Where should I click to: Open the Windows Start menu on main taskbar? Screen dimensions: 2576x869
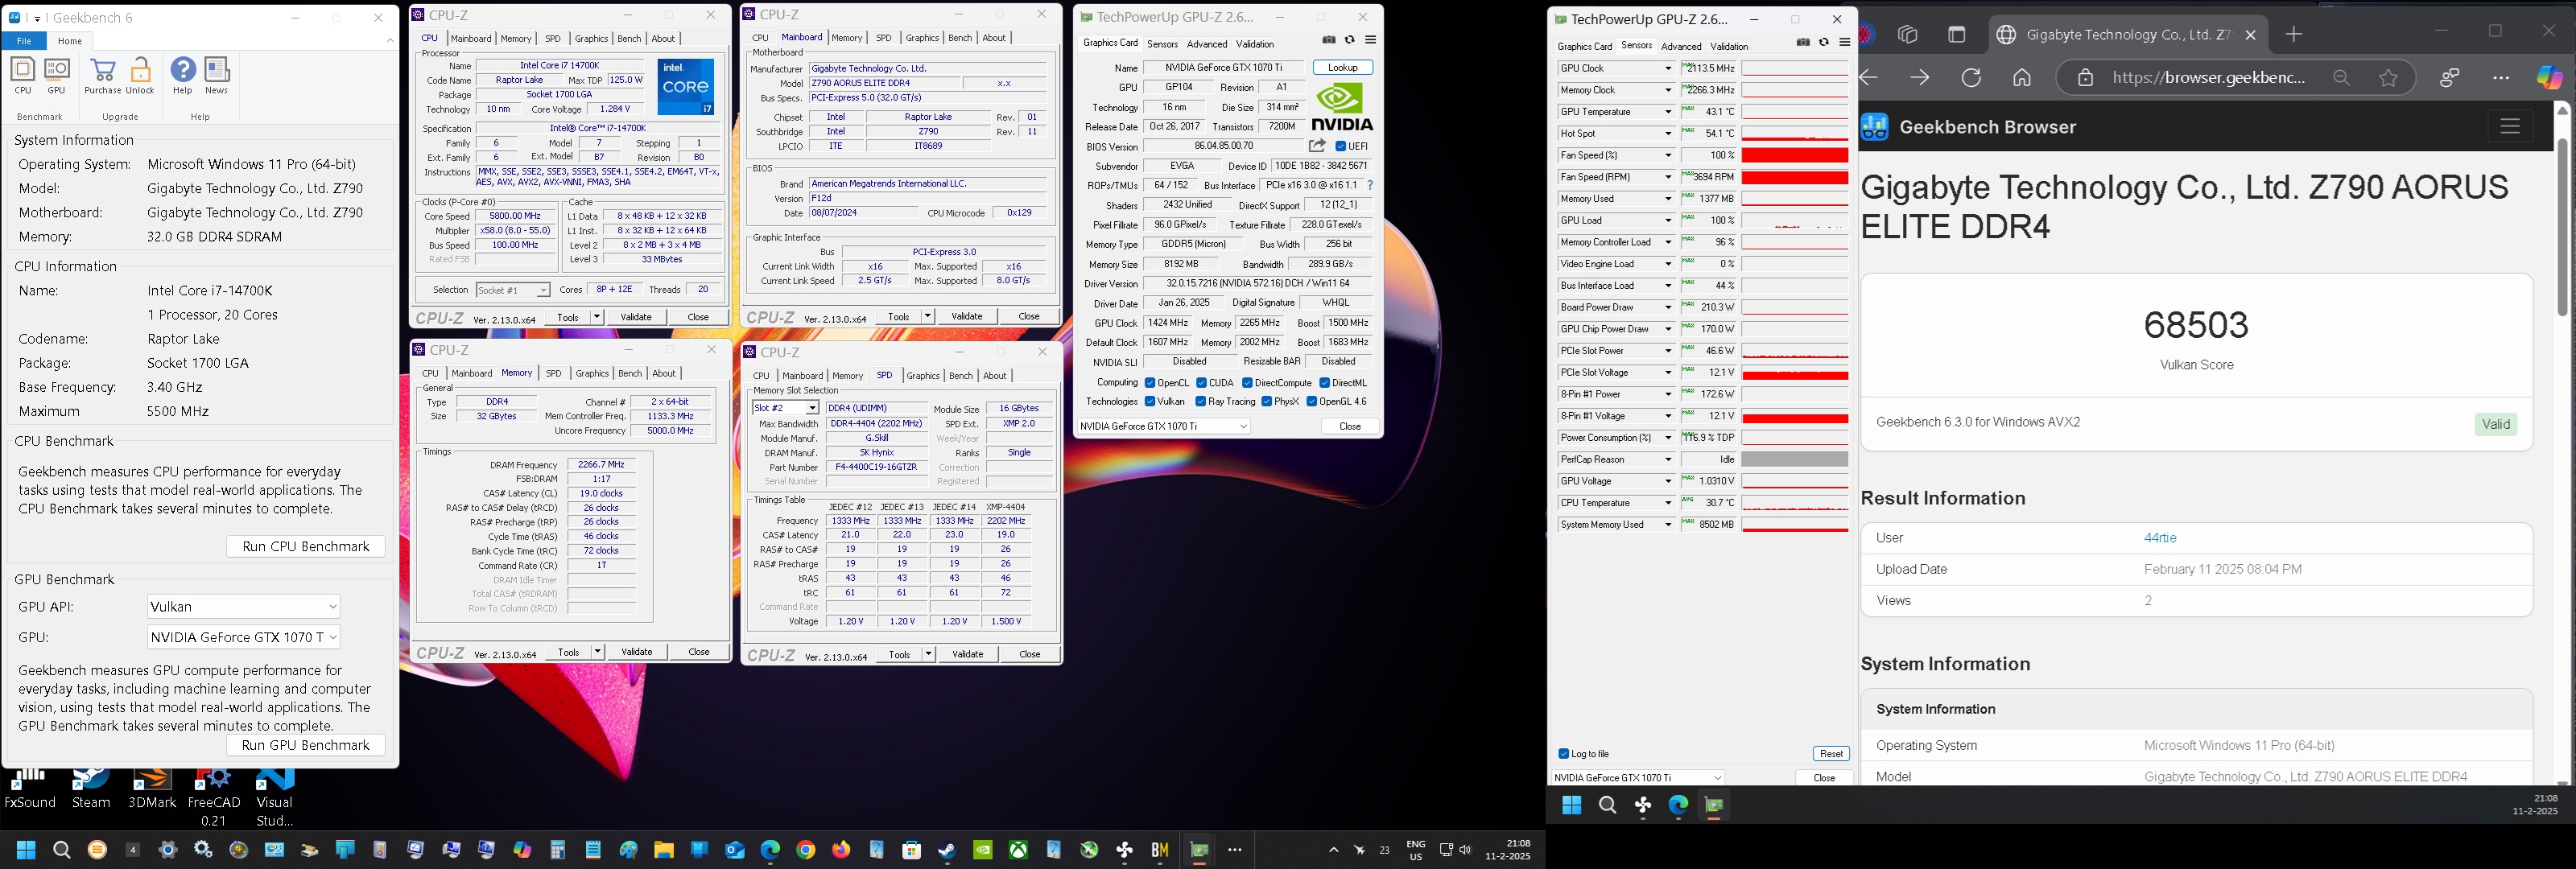[26, 850]
